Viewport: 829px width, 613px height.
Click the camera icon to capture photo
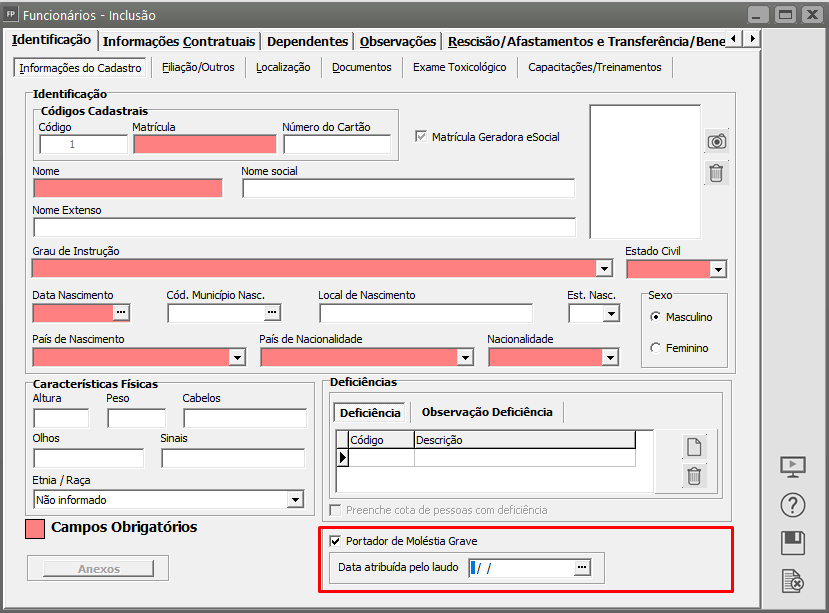click(x=716, y=141)
